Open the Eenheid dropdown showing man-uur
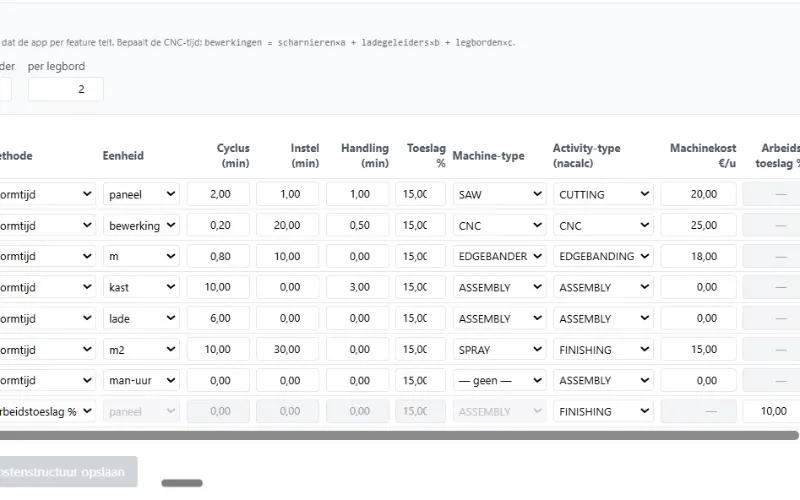800x500 pixels. coord(141,381)
